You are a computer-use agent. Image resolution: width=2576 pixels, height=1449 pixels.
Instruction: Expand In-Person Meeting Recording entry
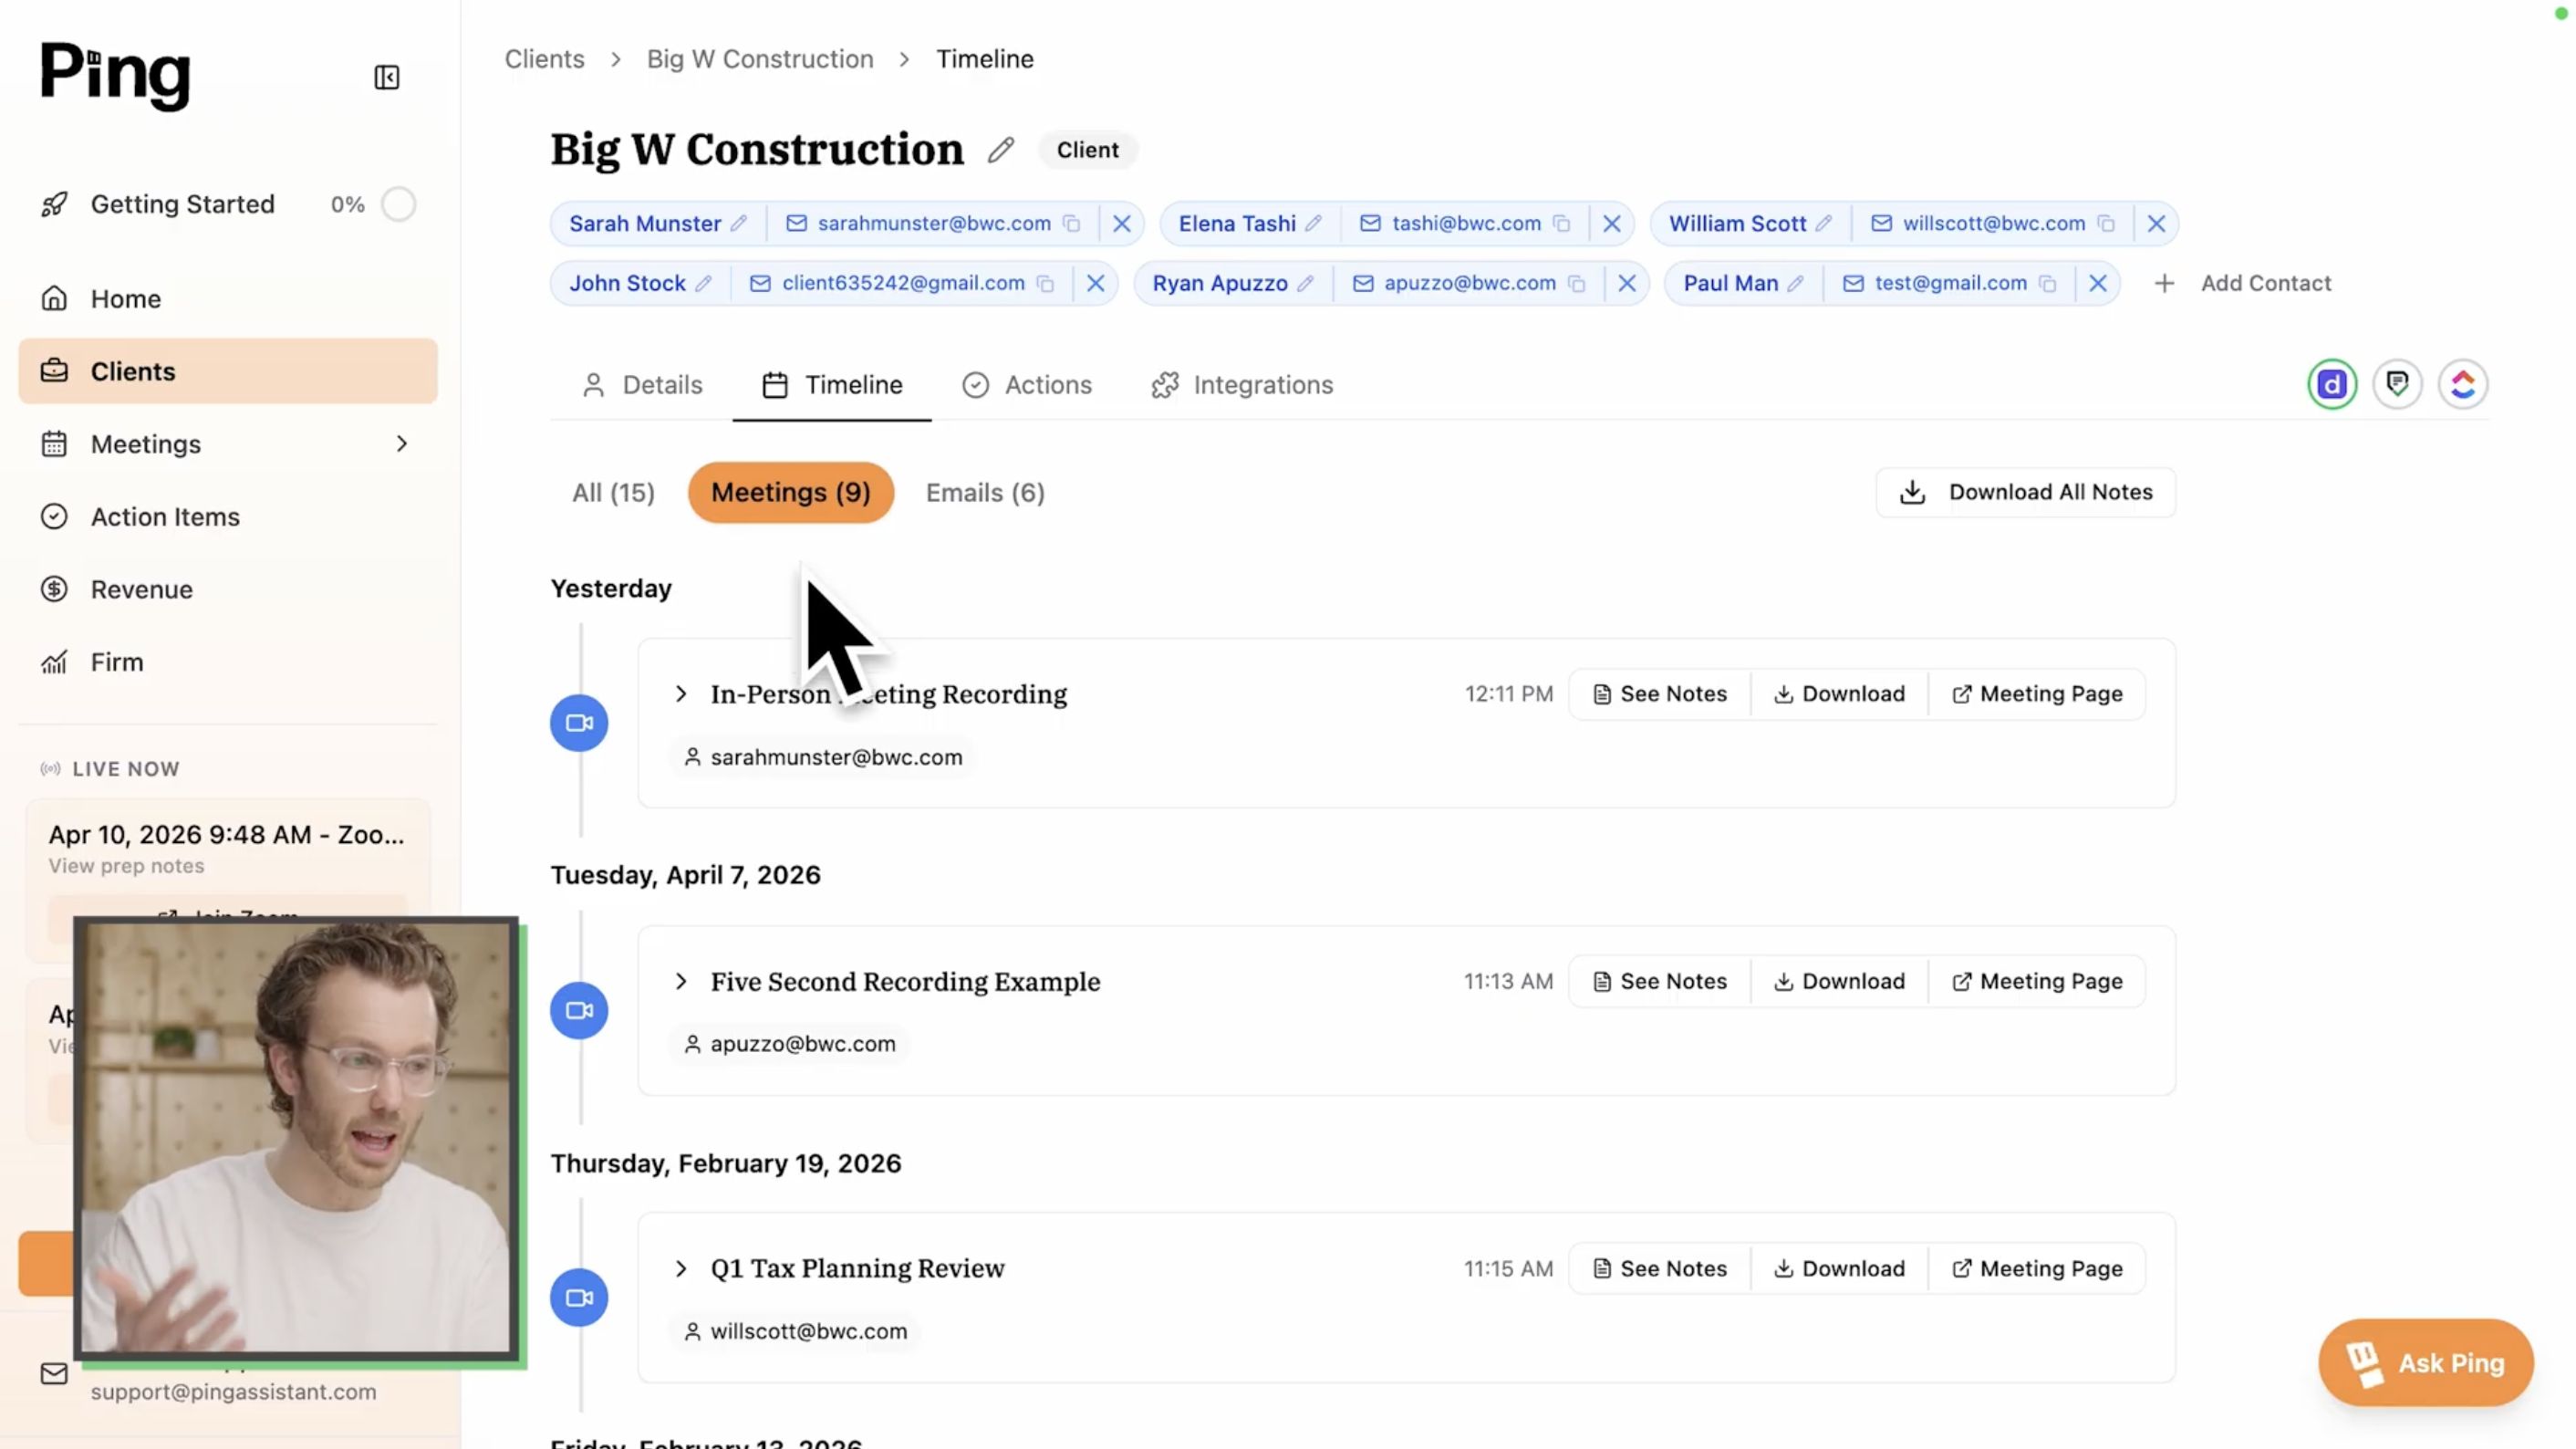[x=682, y=694]
